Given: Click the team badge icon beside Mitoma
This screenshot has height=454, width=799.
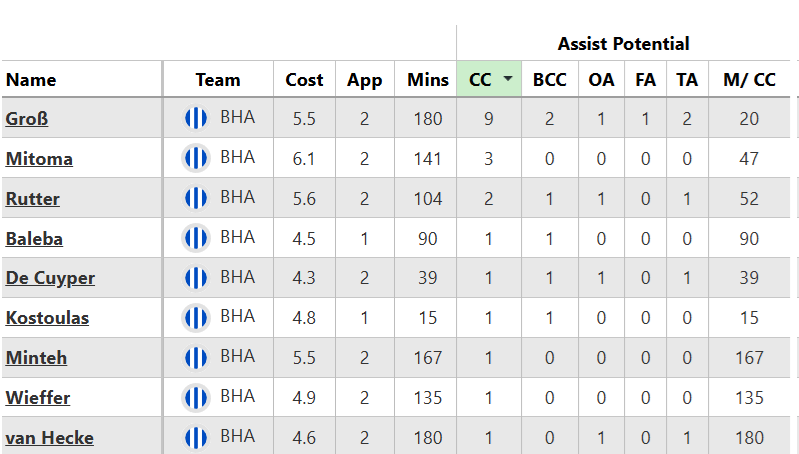Looking at the screenshot, I should (196, 158).
